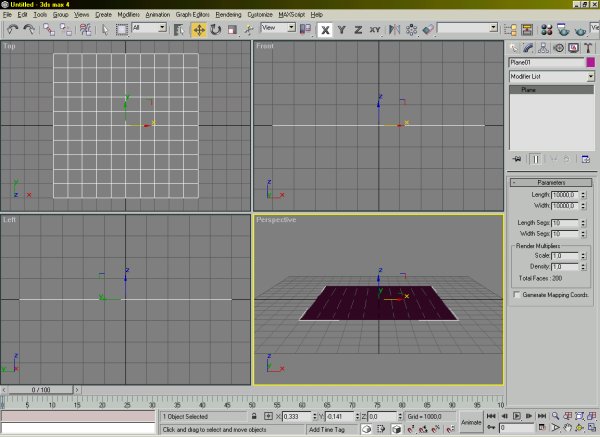The image size is (600, 437).
Task: Click the Pin Stack icon
Action: pos(516,158)
